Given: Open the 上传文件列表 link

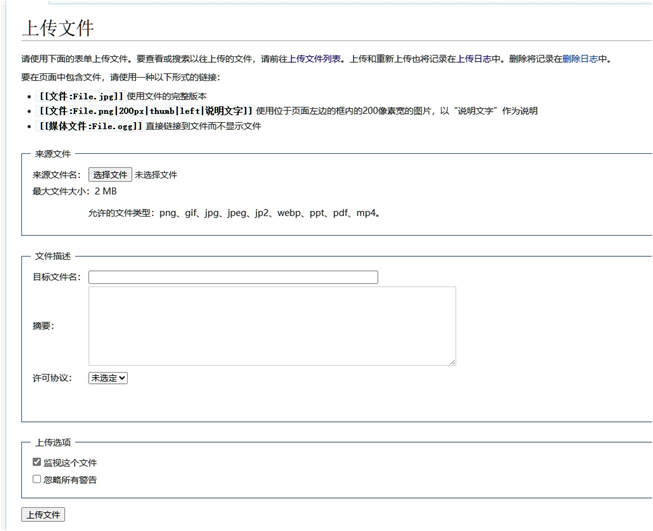Looking at the screenshot, I should pos(315,59).
